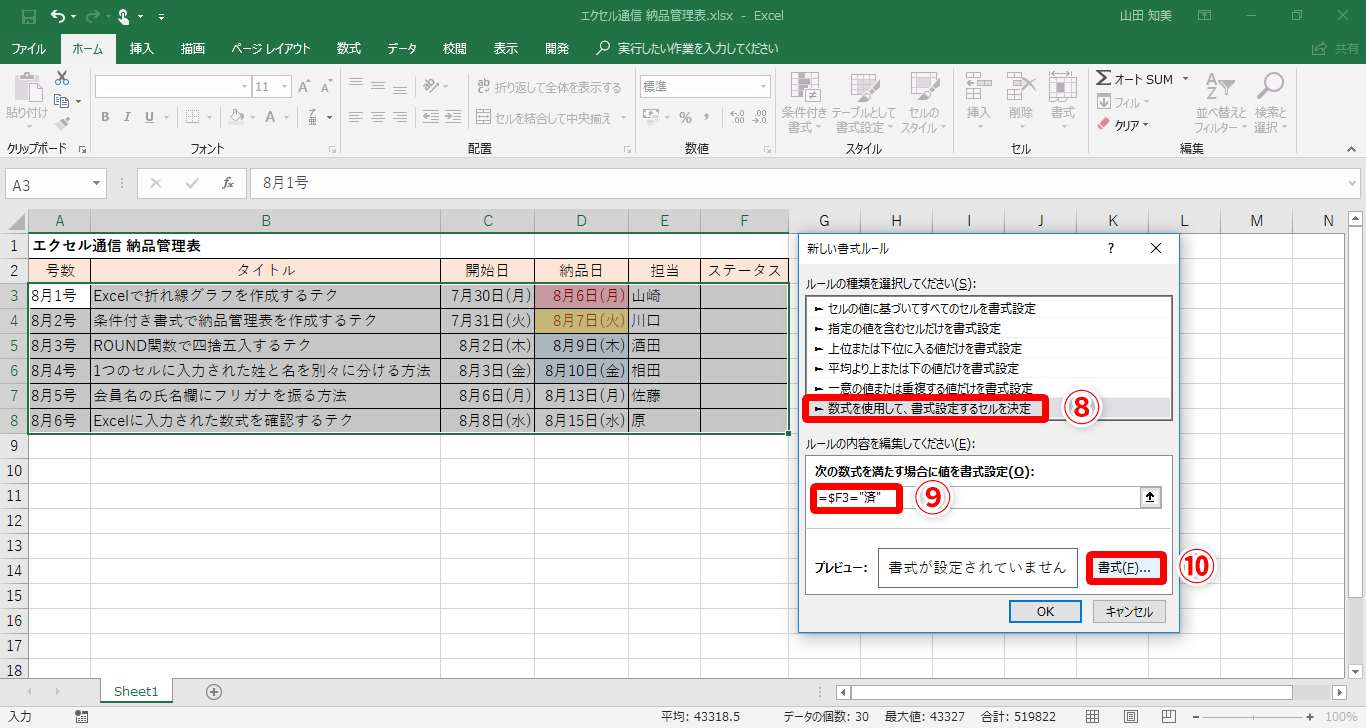Click the fill color paint bucket
Viewport: 1366px width, 728px height.
tap(237, 117)
